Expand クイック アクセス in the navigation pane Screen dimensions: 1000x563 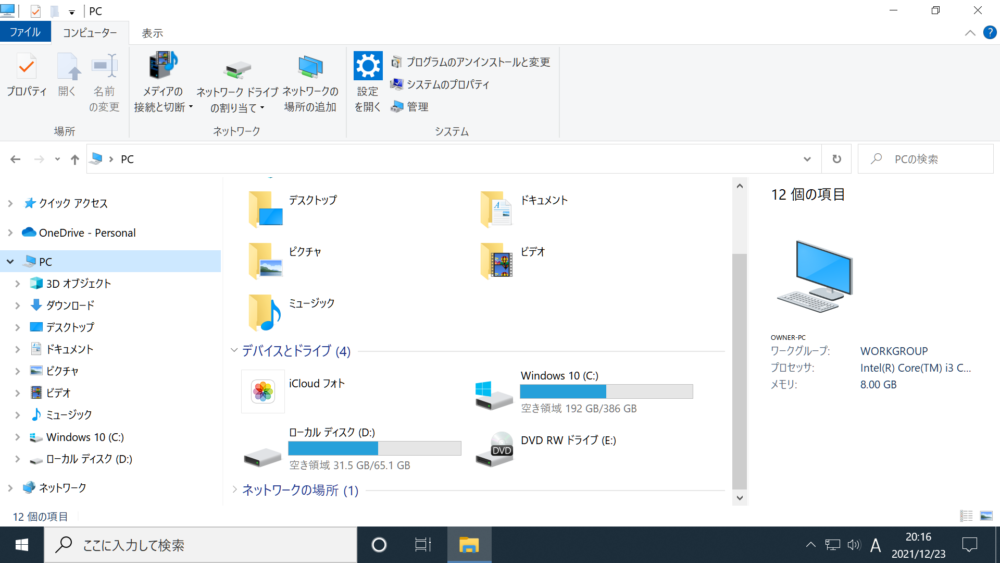pyautogui.click(x=10, y=203)
